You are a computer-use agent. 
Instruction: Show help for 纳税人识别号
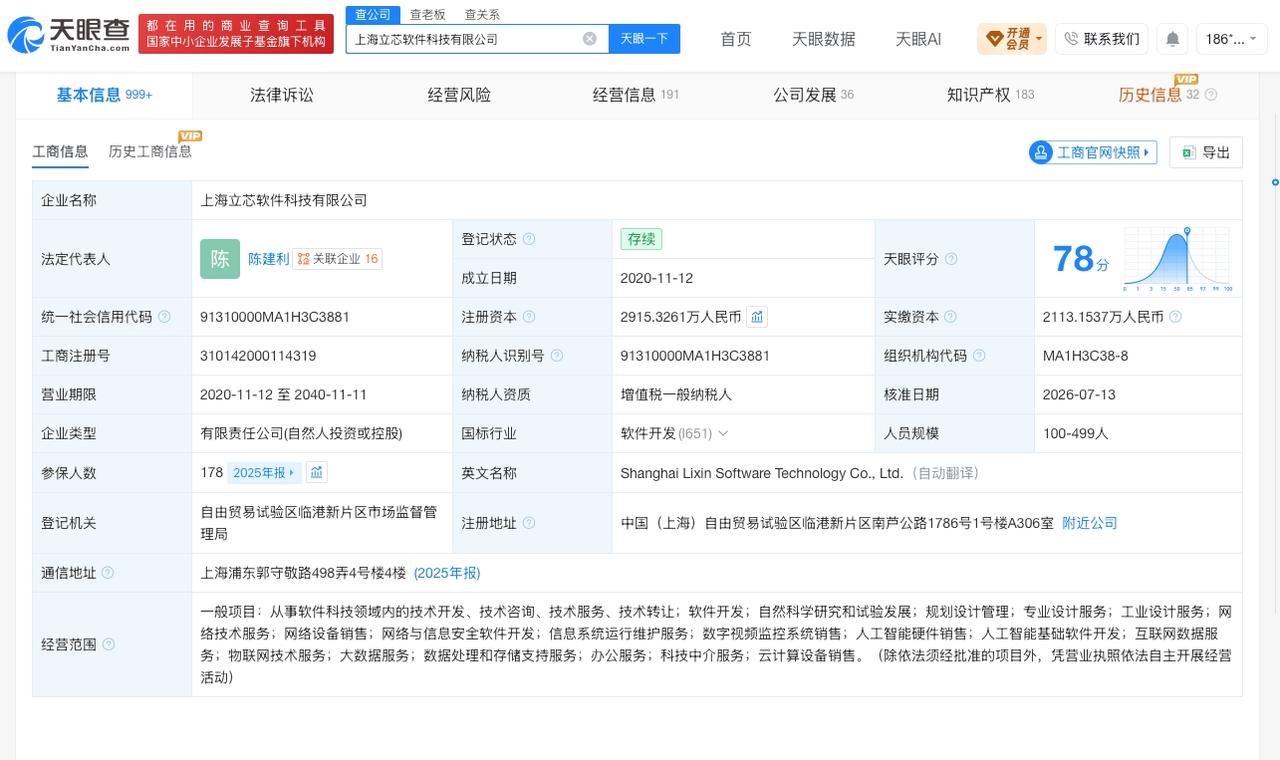pos(557,356)
